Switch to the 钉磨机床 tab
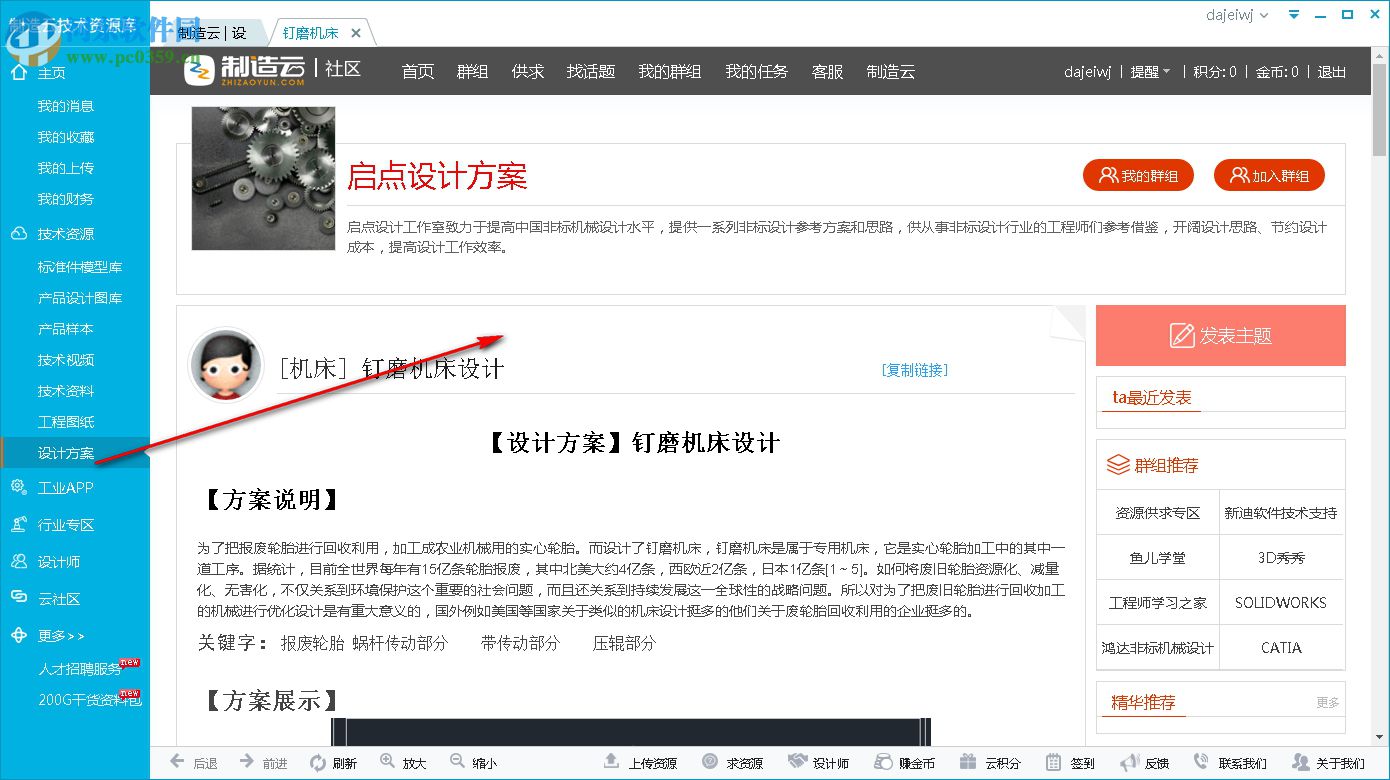1390x780 pixels. pos(313,31)
